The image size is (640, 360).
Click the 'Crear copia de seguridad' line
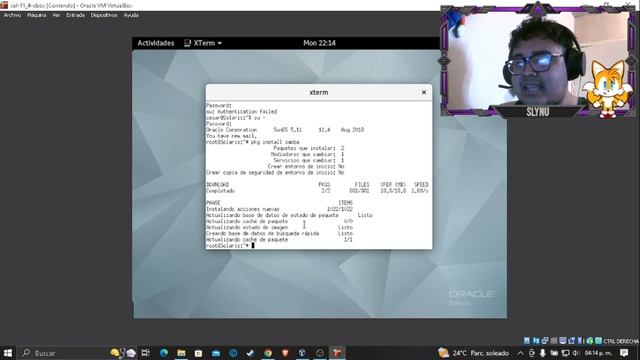[275, 173]
